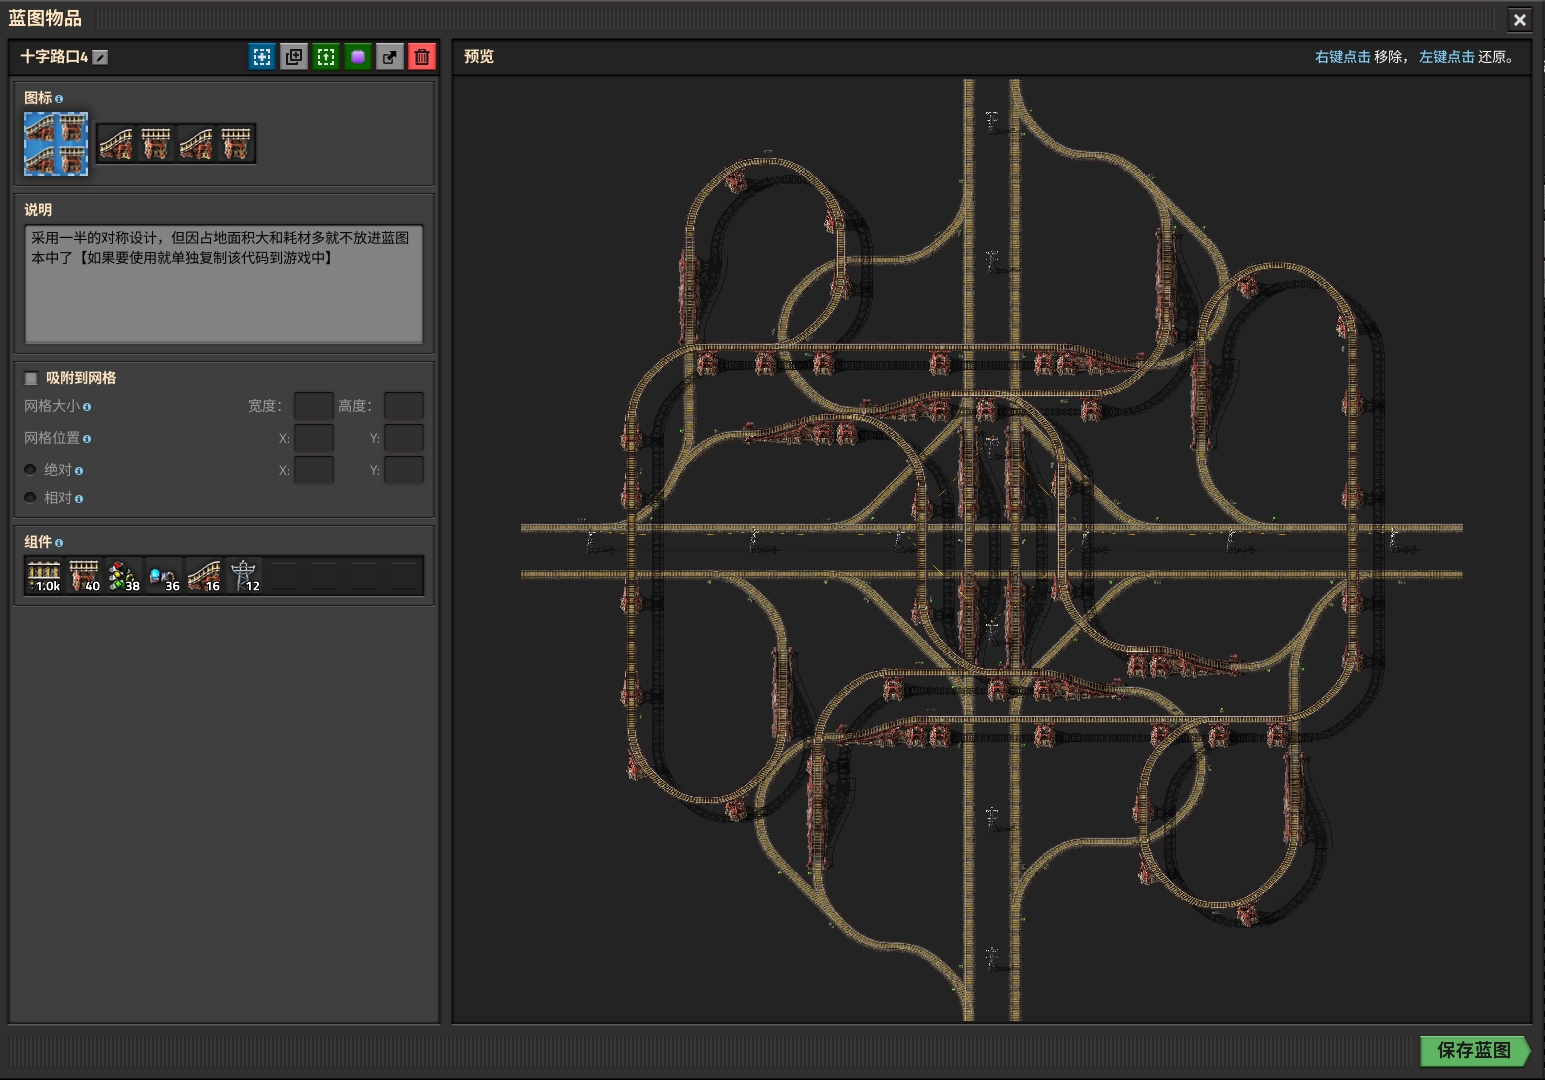
Task: Click the Y field in the 绝对 row
Action: tap(404, 470)
